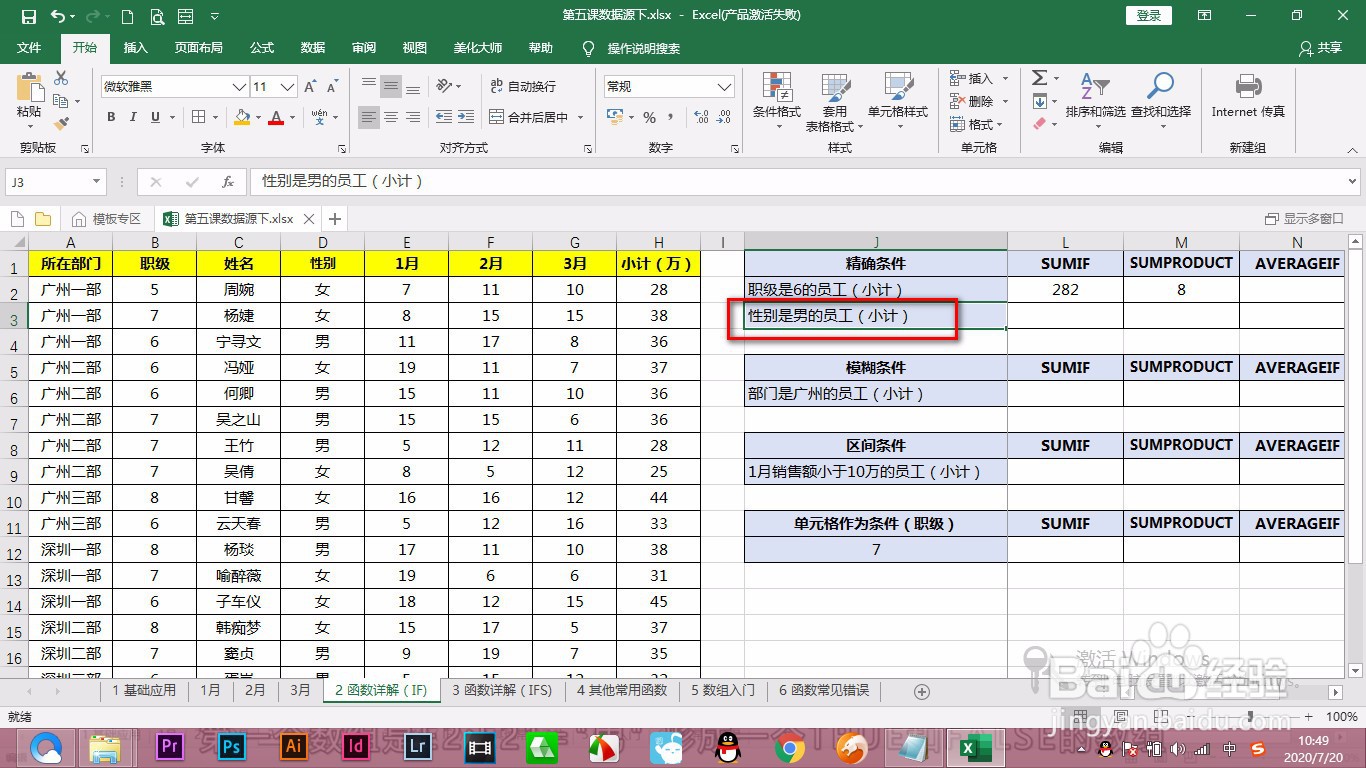Click the AutoSum Sigma icon
Image resolution: width=1366 pixels, height=768 pixels.
pyautogui.click(x=1040, y=77)
